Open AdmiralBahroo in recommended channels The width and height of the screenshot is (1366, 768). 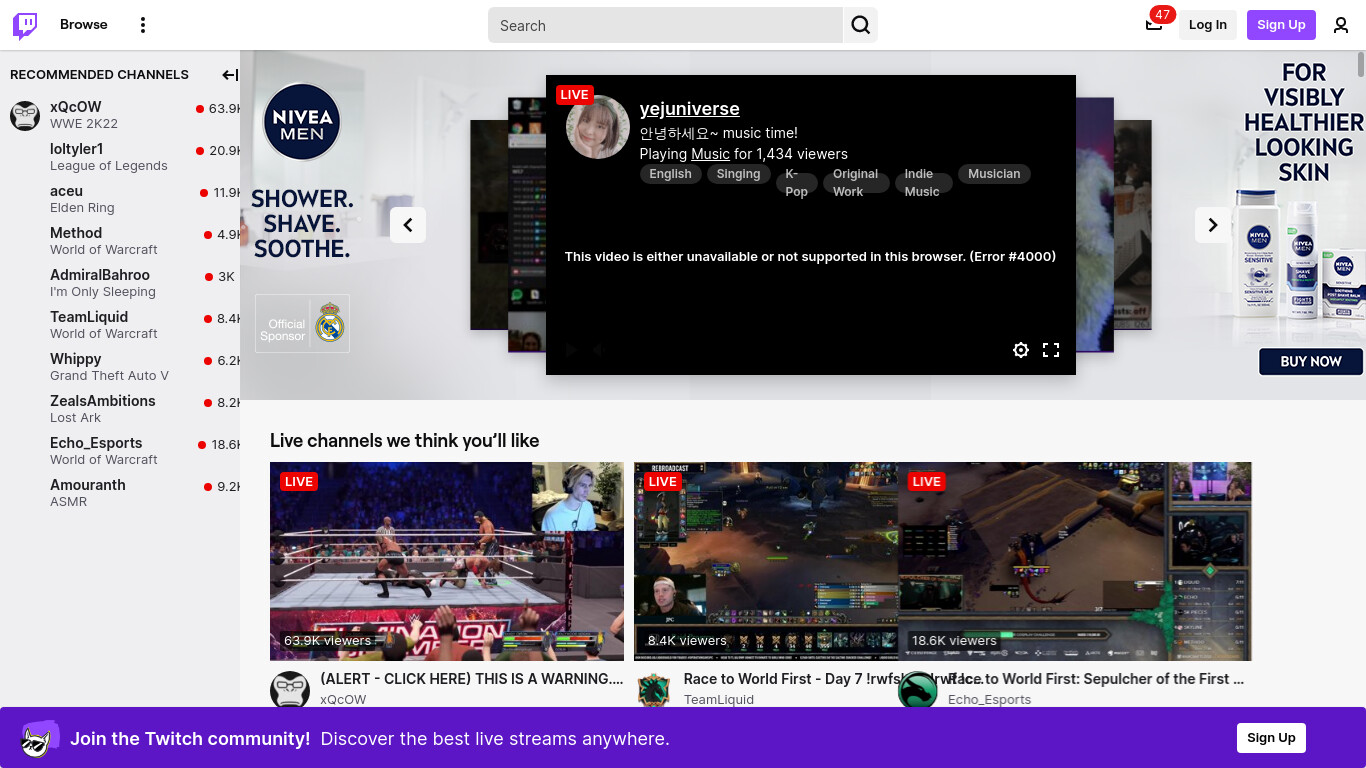point(120,283)
